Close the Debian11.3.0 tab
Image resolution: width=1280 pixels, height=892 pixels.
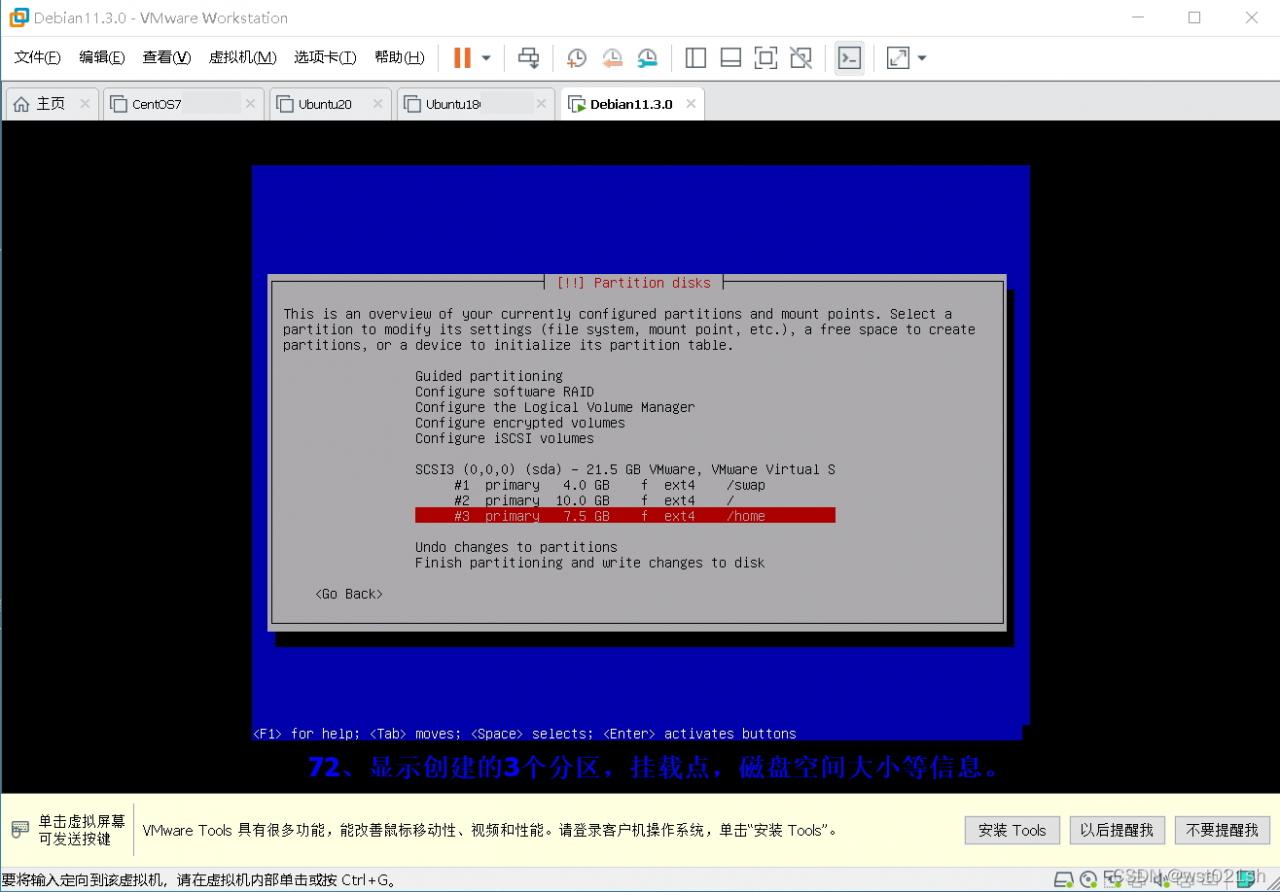(x=690, y=104)
